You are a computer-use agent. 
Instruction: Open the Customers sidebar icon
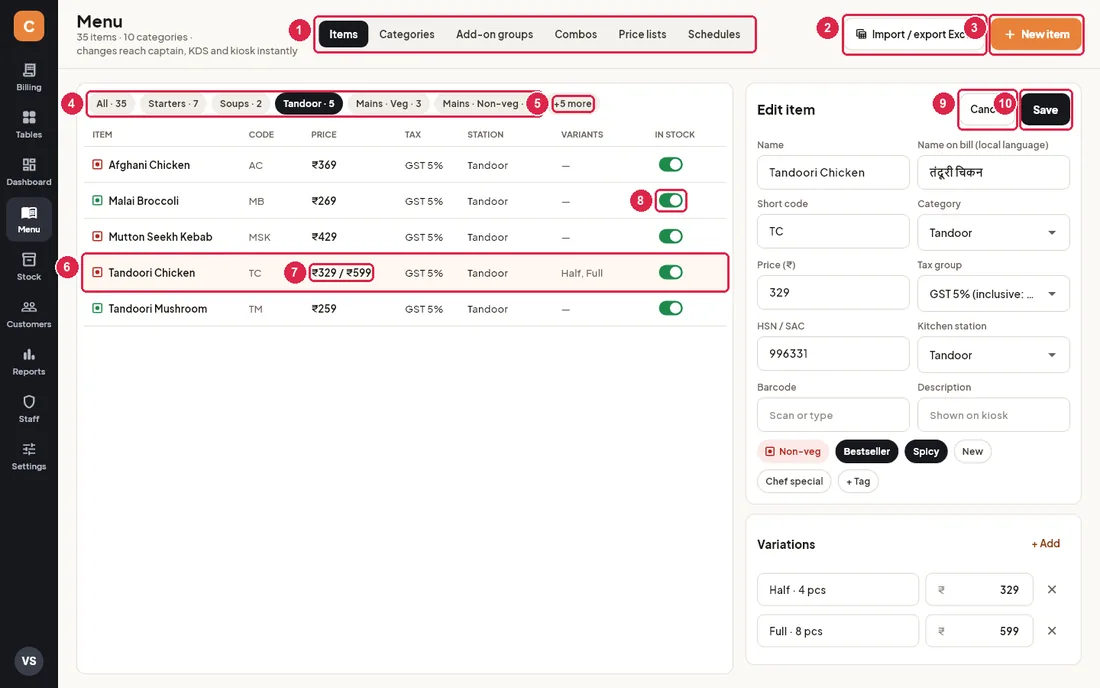[29, 314]
